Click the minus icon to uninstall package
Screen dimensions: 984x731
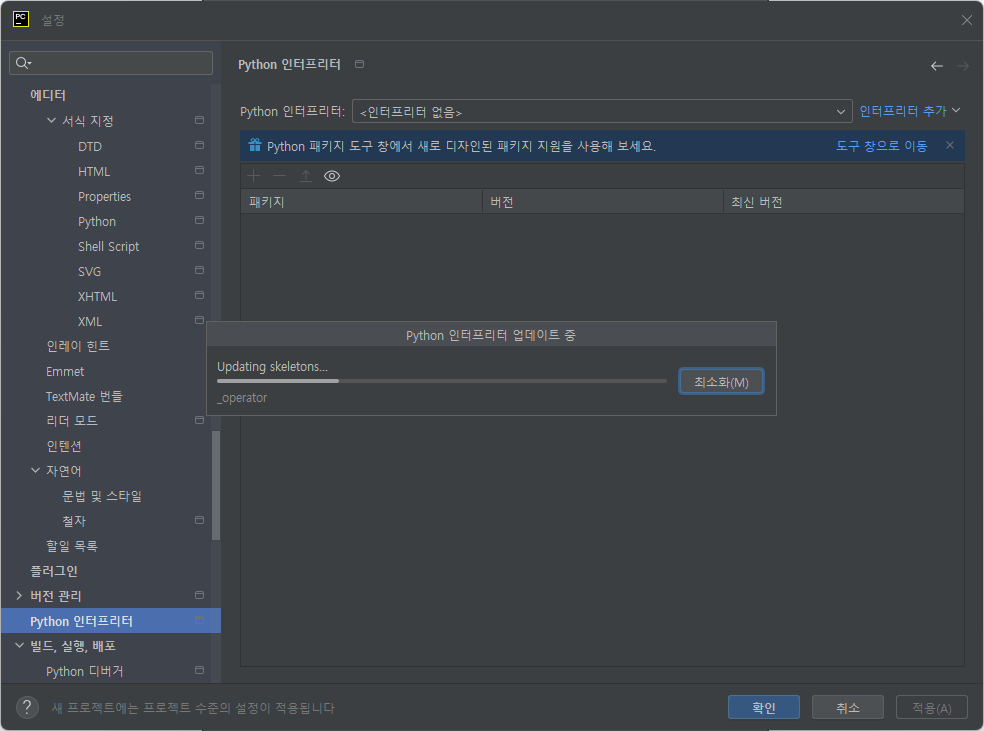279,176
